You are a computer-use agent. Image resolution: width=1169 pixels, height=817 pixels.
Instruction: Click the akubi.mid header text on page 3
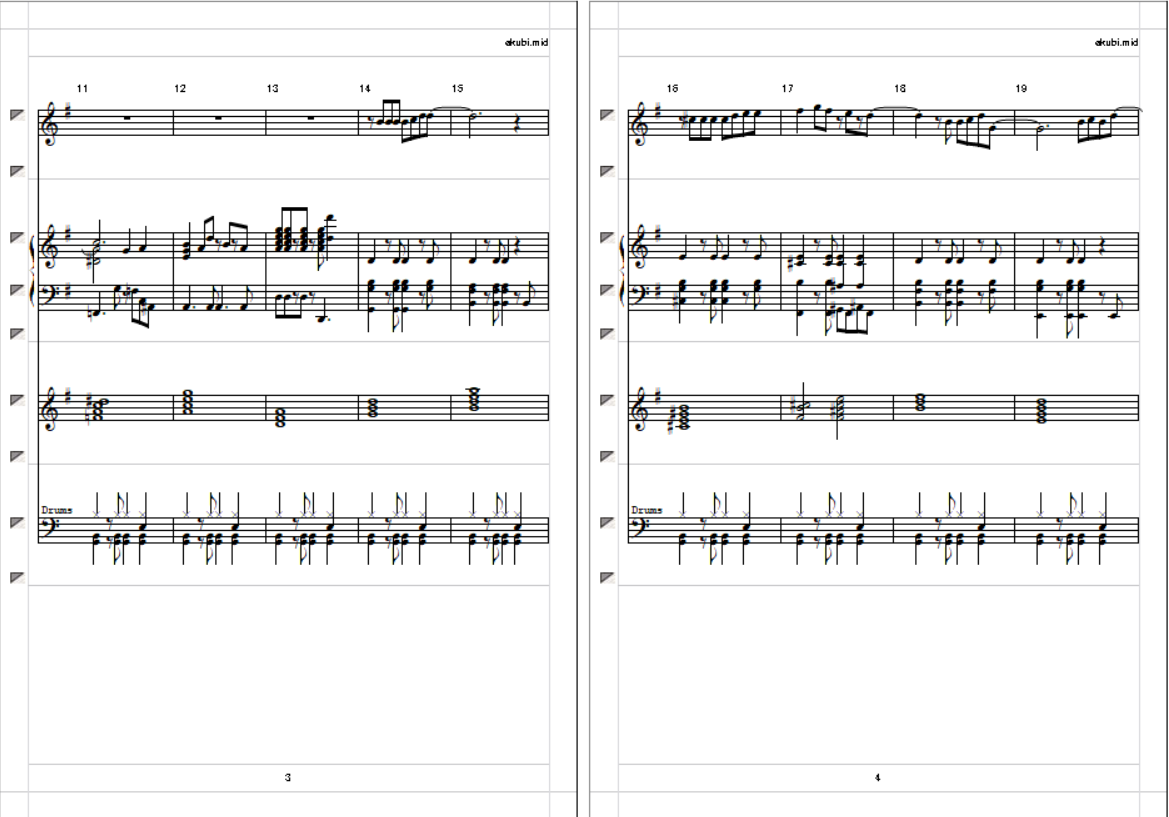526,42
